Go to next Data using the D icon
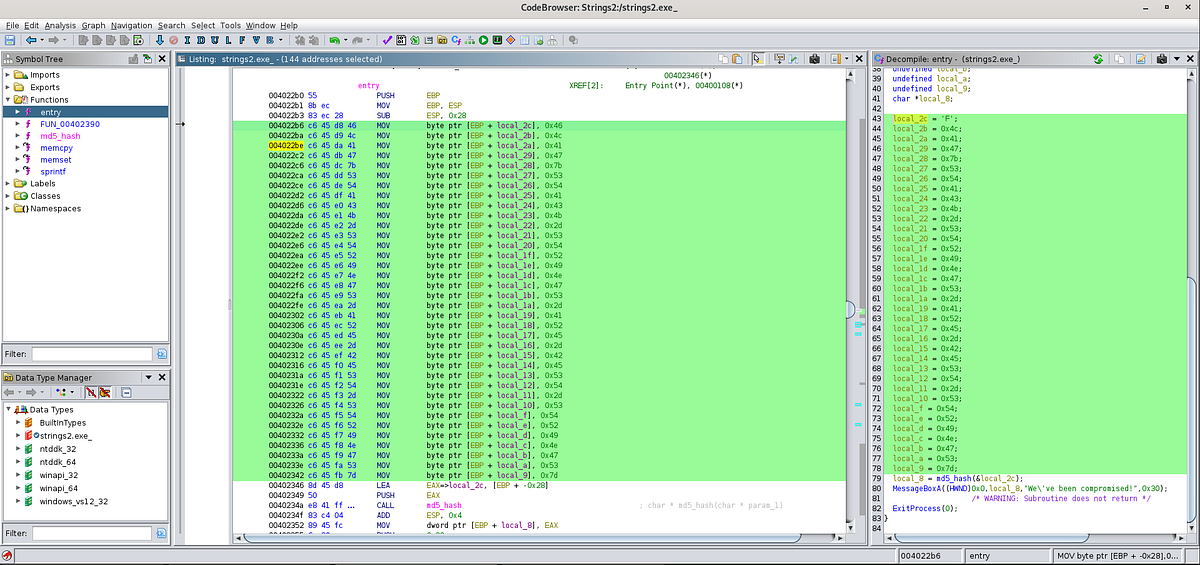This screenshot has height=565, width=1200. tap(201, 40)
